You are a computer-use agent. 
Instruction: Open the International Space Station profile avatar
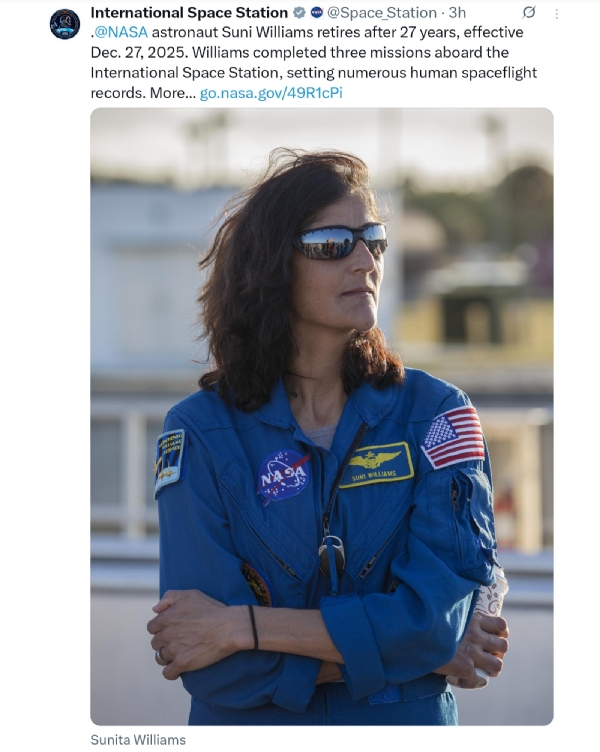tap(65, 24)
